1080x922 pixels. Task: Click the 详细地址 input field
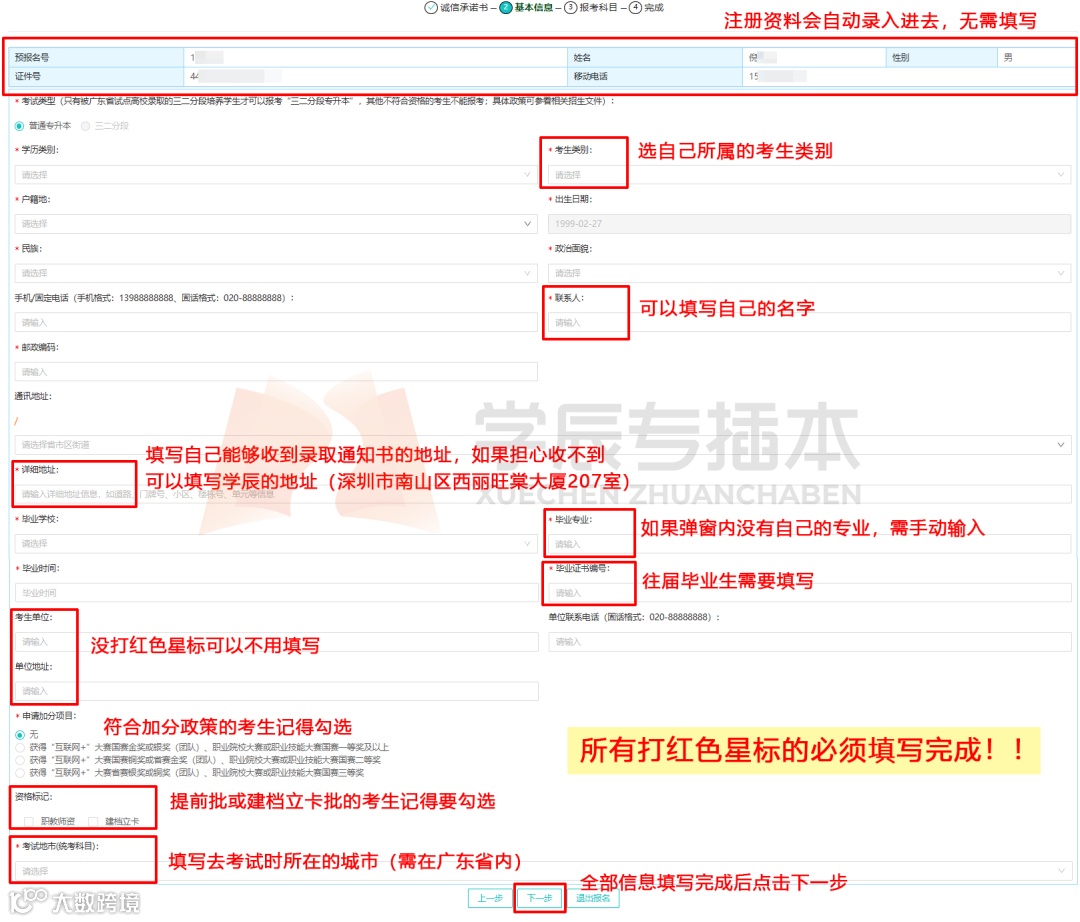tap(543, 494)
